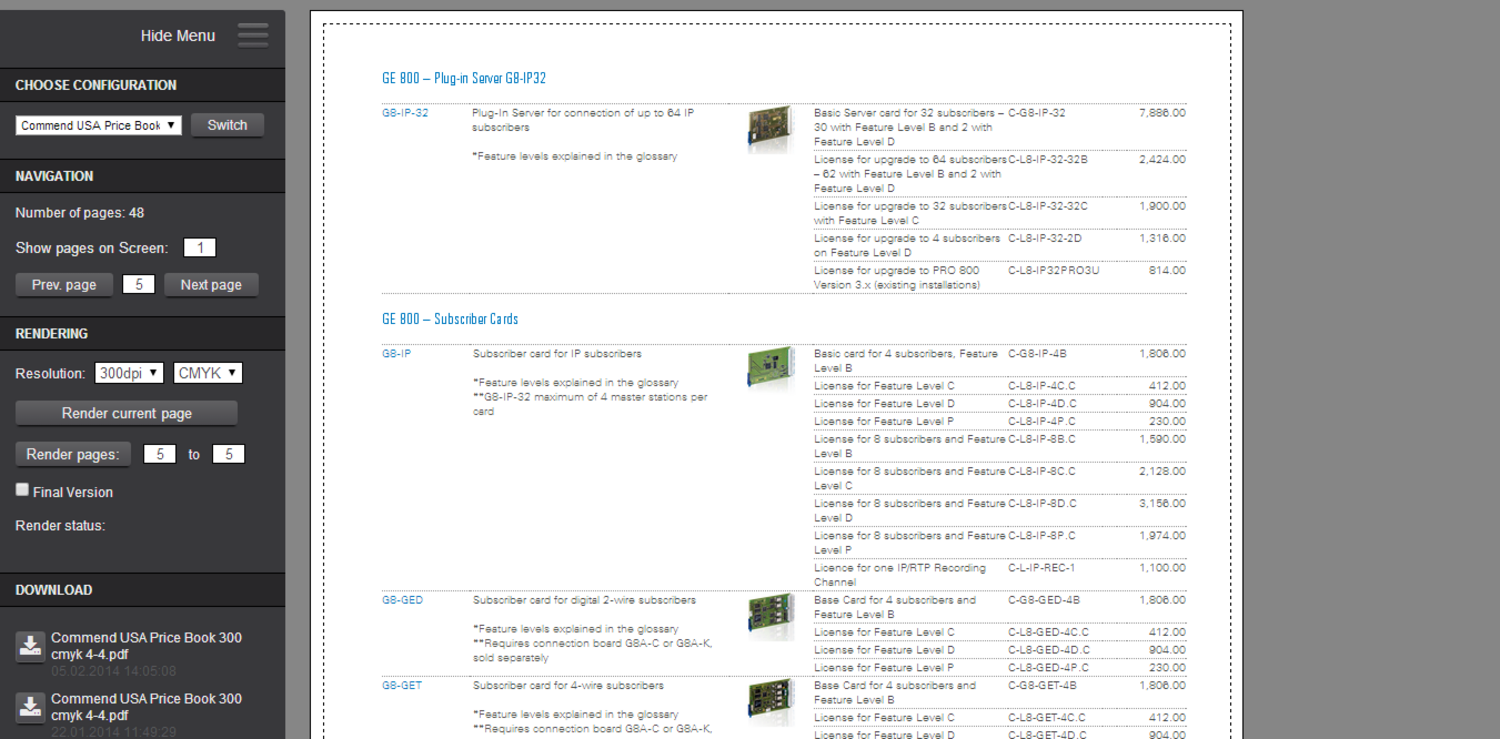The image size is (1500, 739).
Task: Click article code C-G8-IP-32
Action: tap(1037, 113)
